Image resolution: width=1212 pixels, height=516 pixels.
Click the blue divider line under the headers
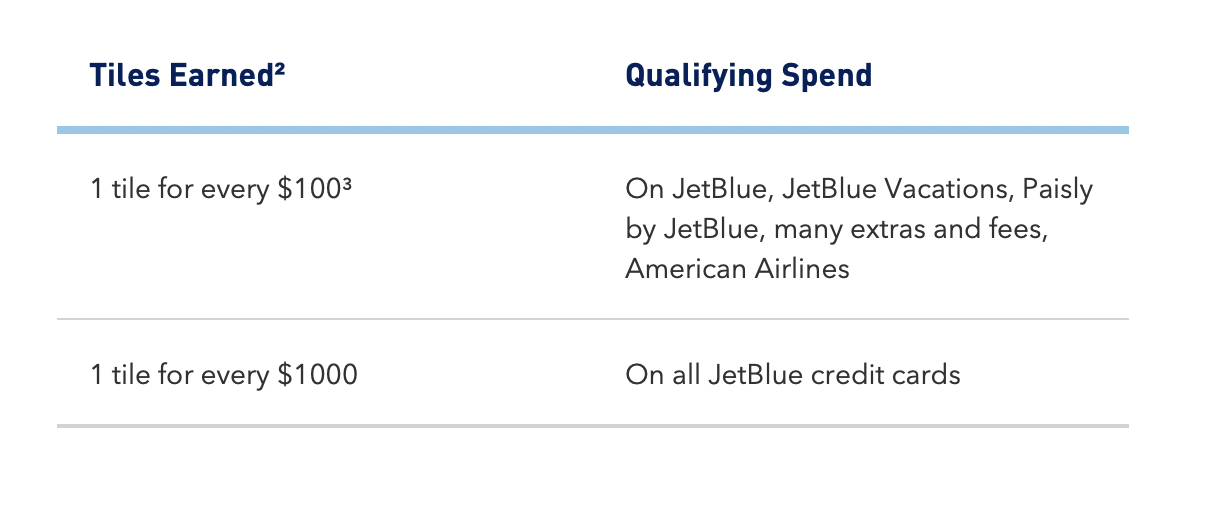point(593,130)
